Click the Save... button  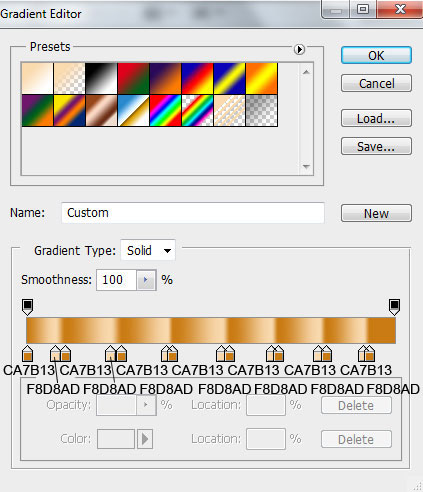(x=376, y=146)
